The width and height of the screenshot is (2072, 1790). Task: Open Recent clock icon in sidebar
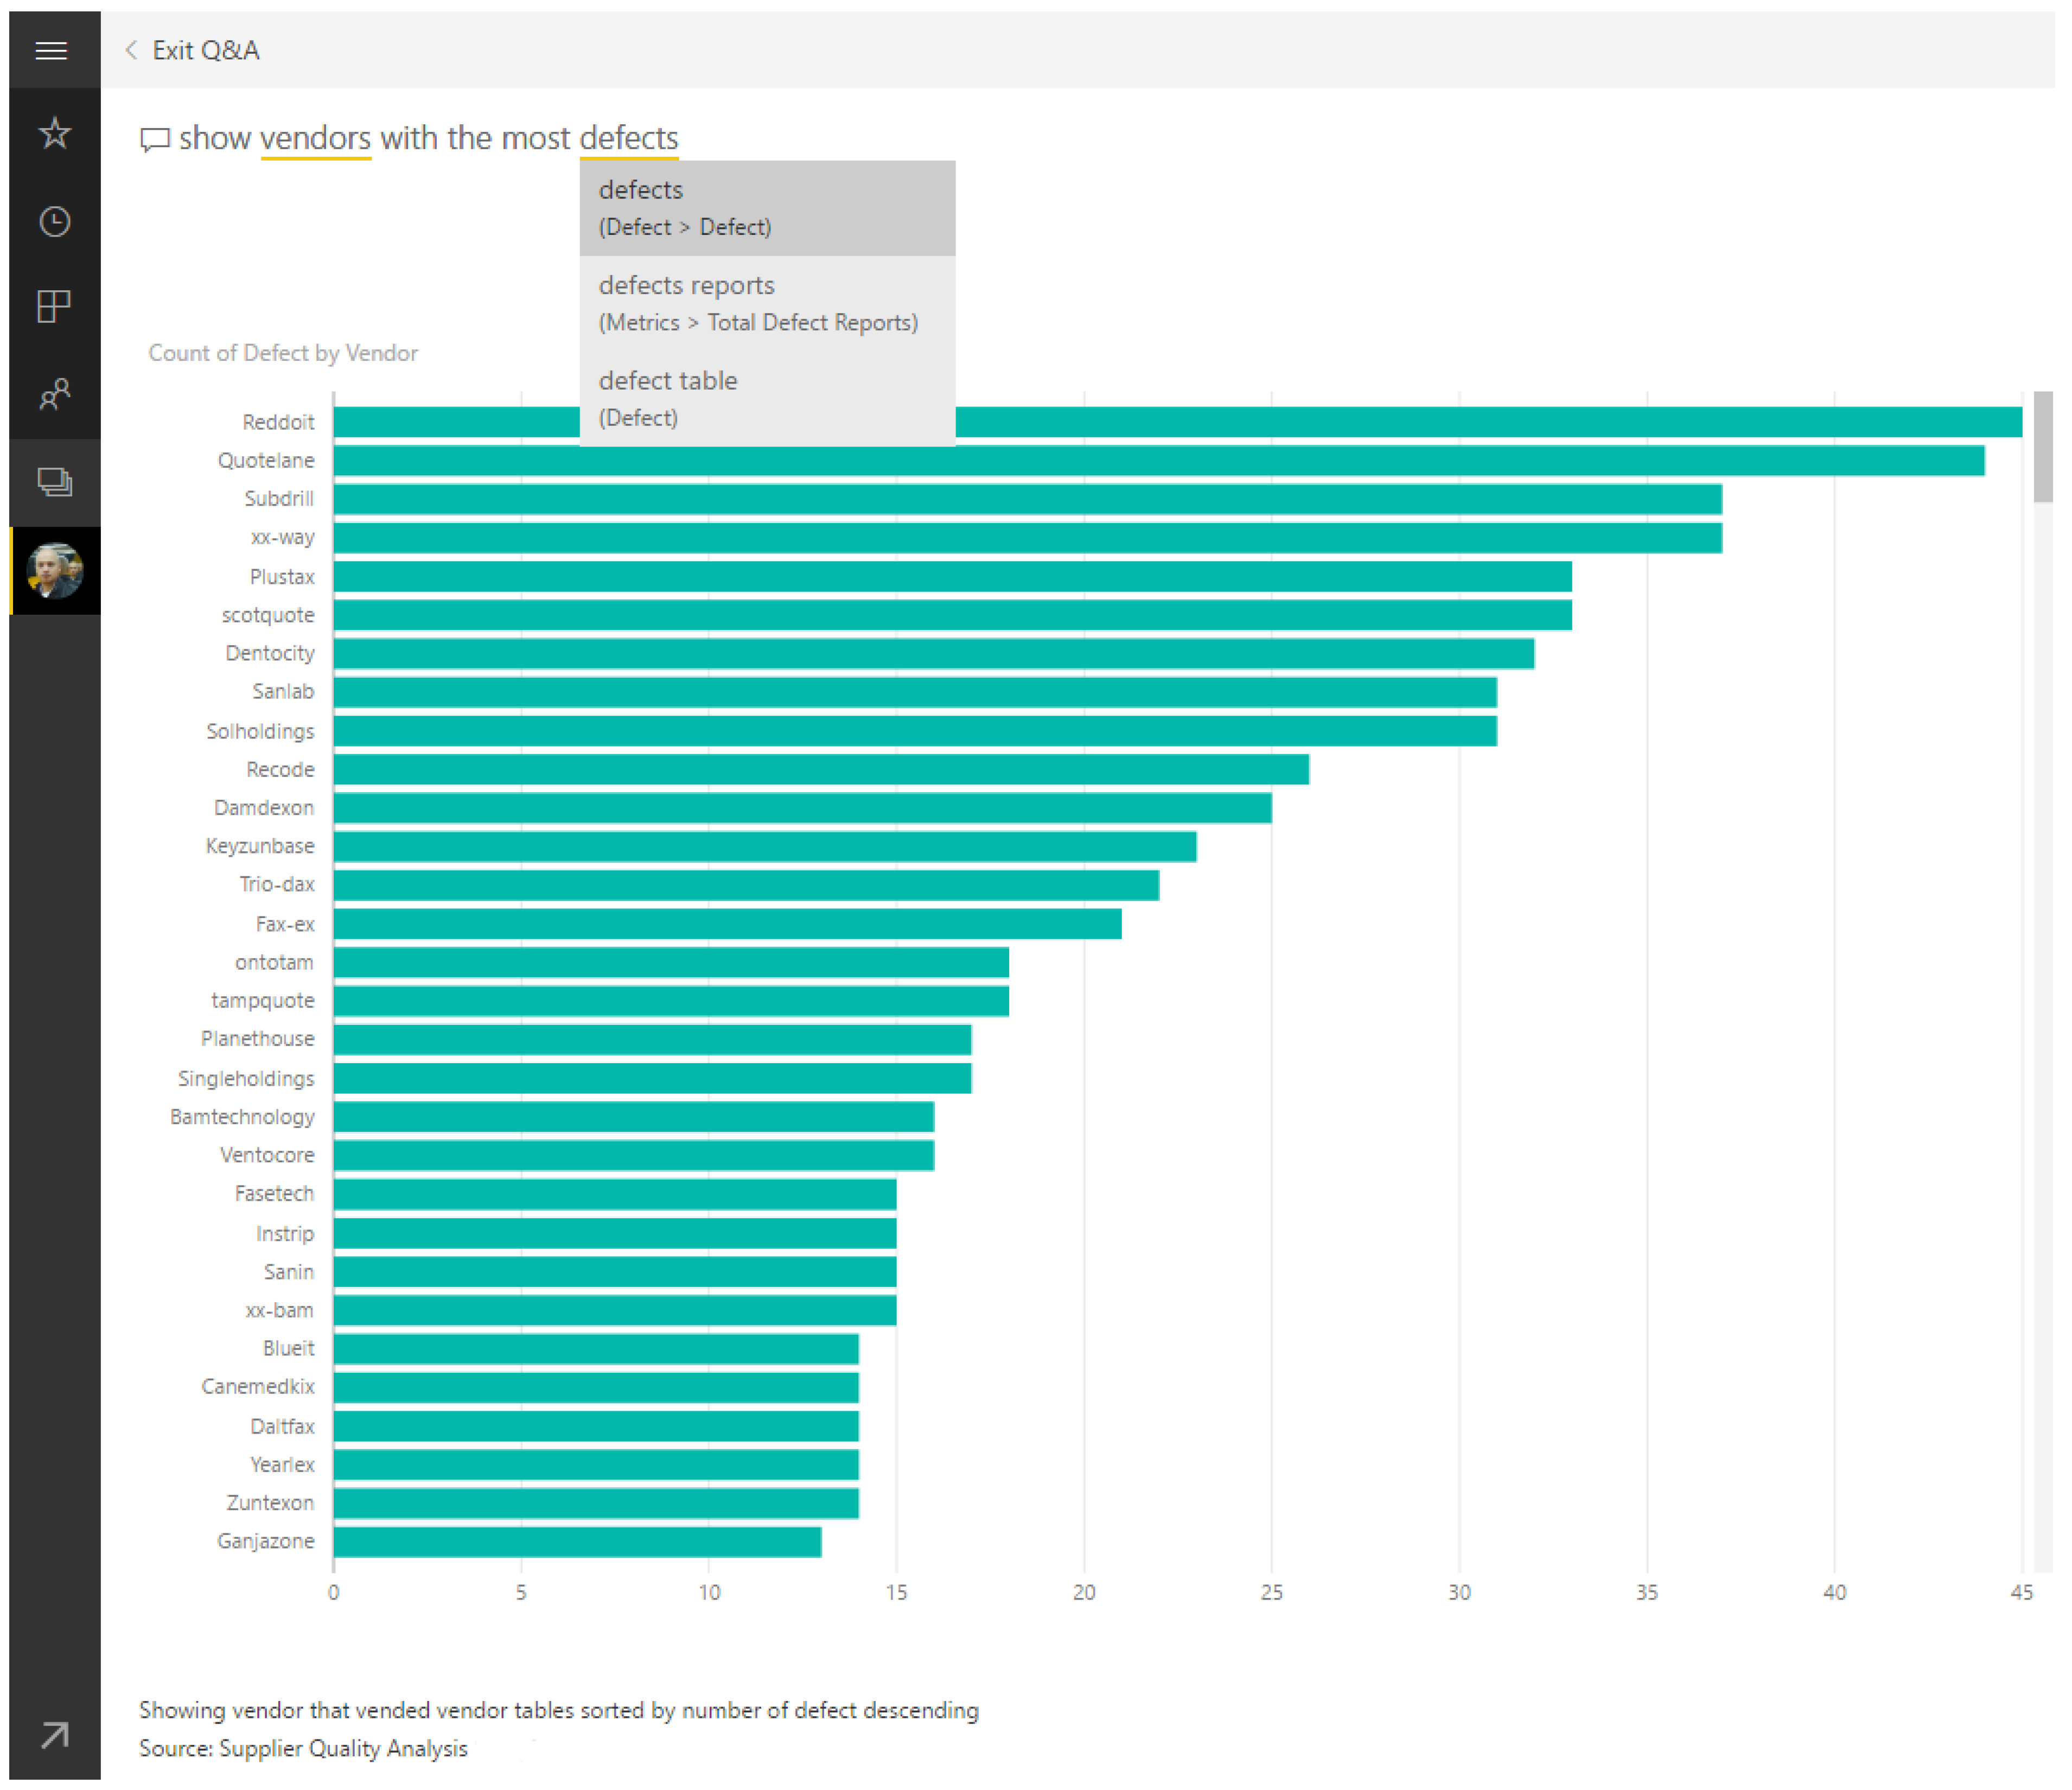point(54,221)
